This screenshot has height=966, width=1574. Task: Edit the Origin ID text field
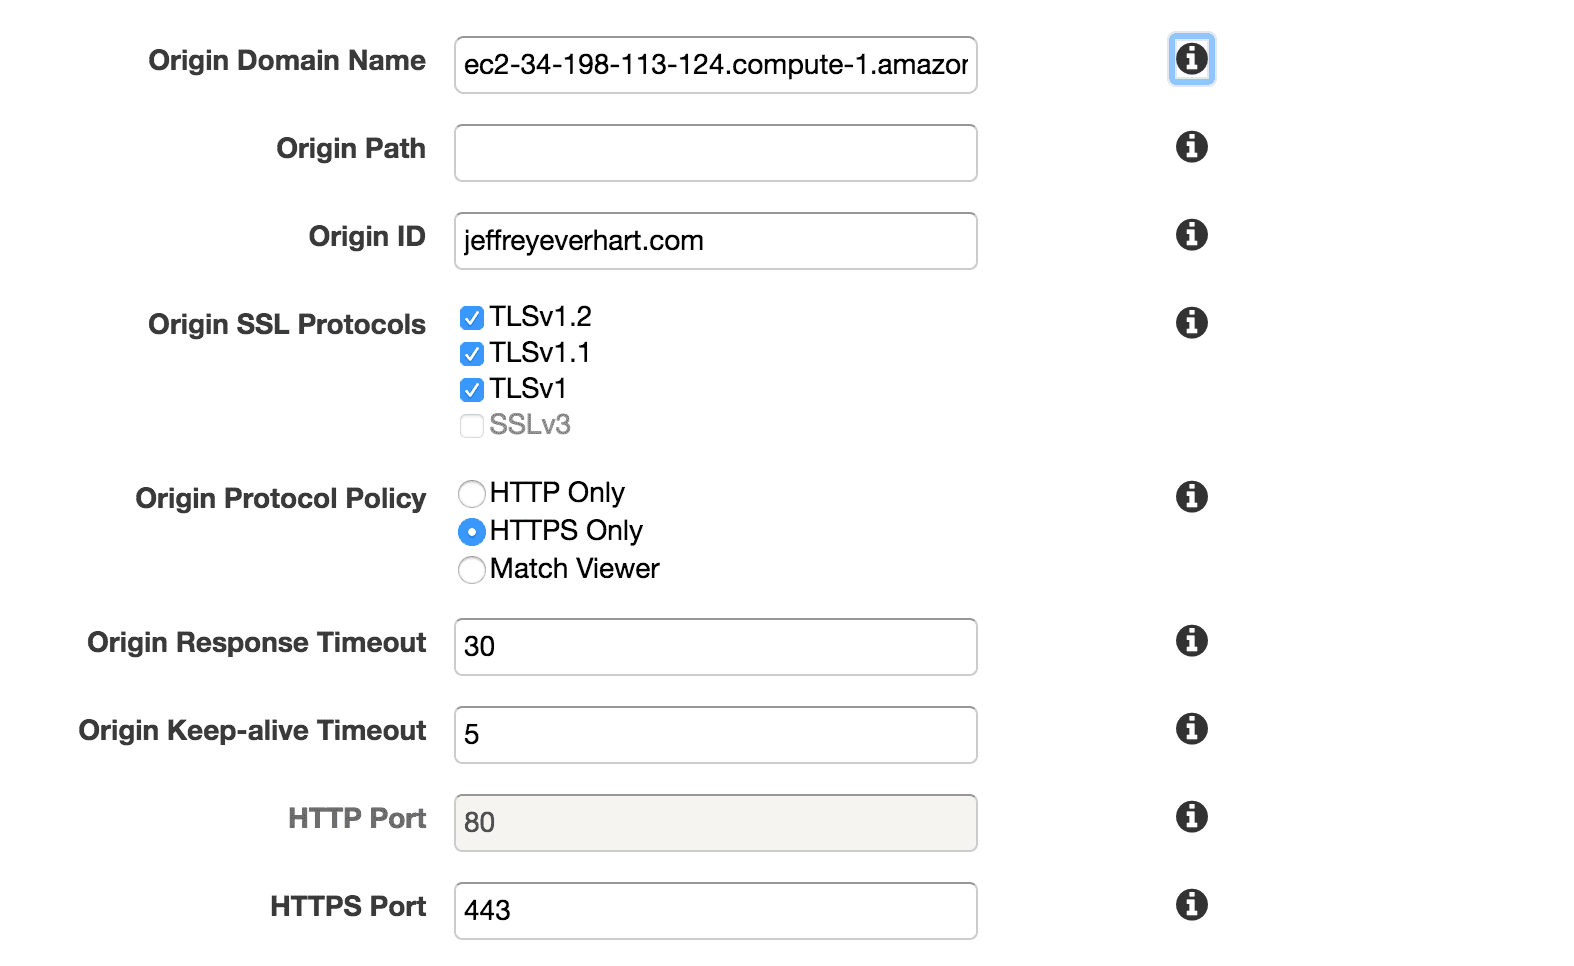pos(716,241)
